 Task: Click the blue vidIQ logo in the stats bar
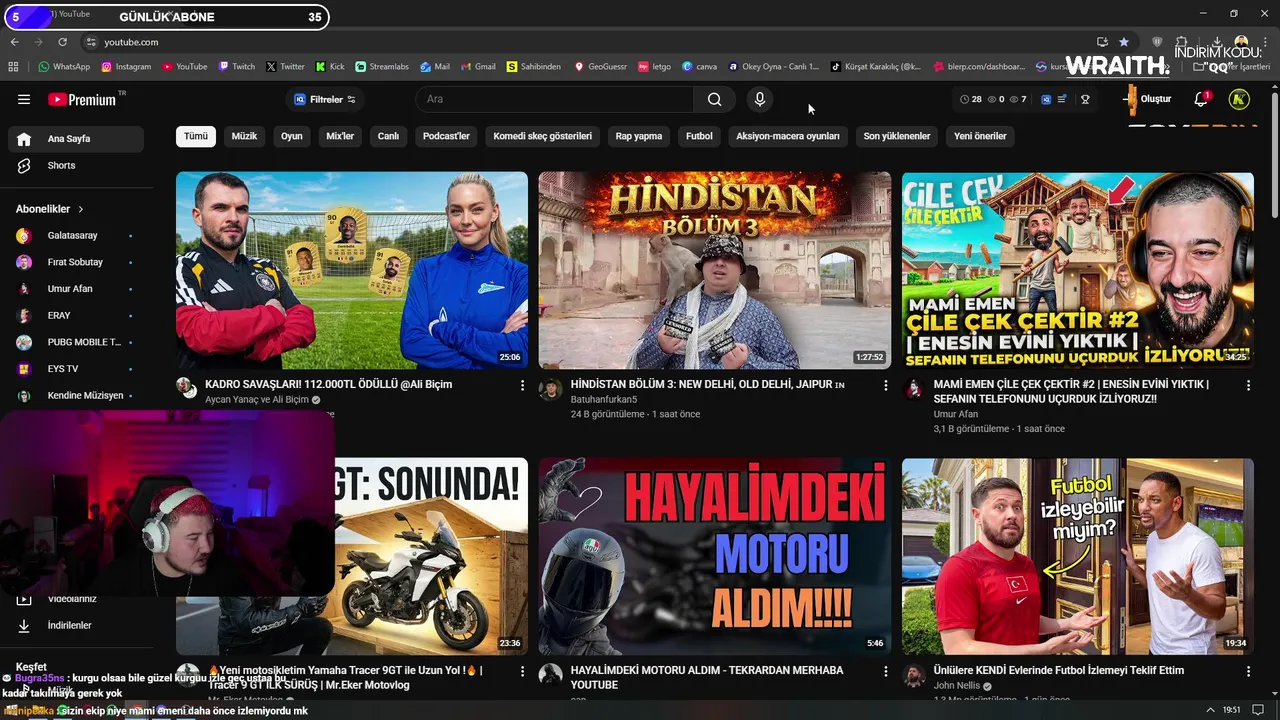[x=1046, y=99]
